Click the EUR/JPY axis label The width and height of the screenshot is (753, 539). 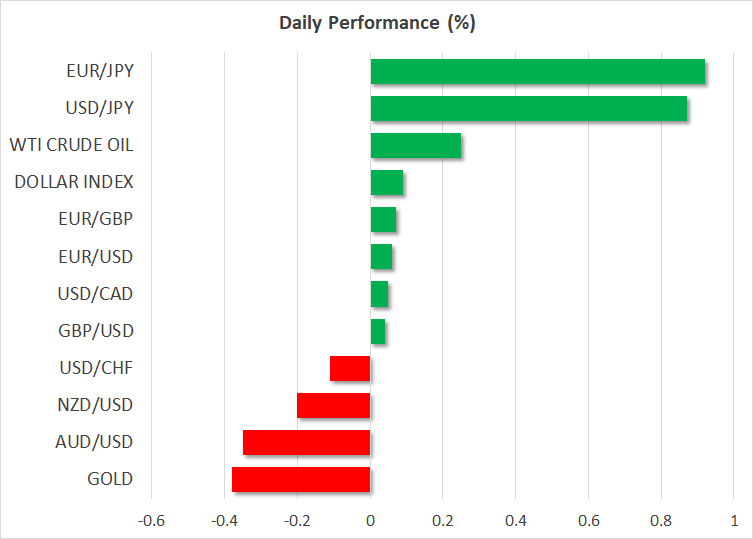99,72
